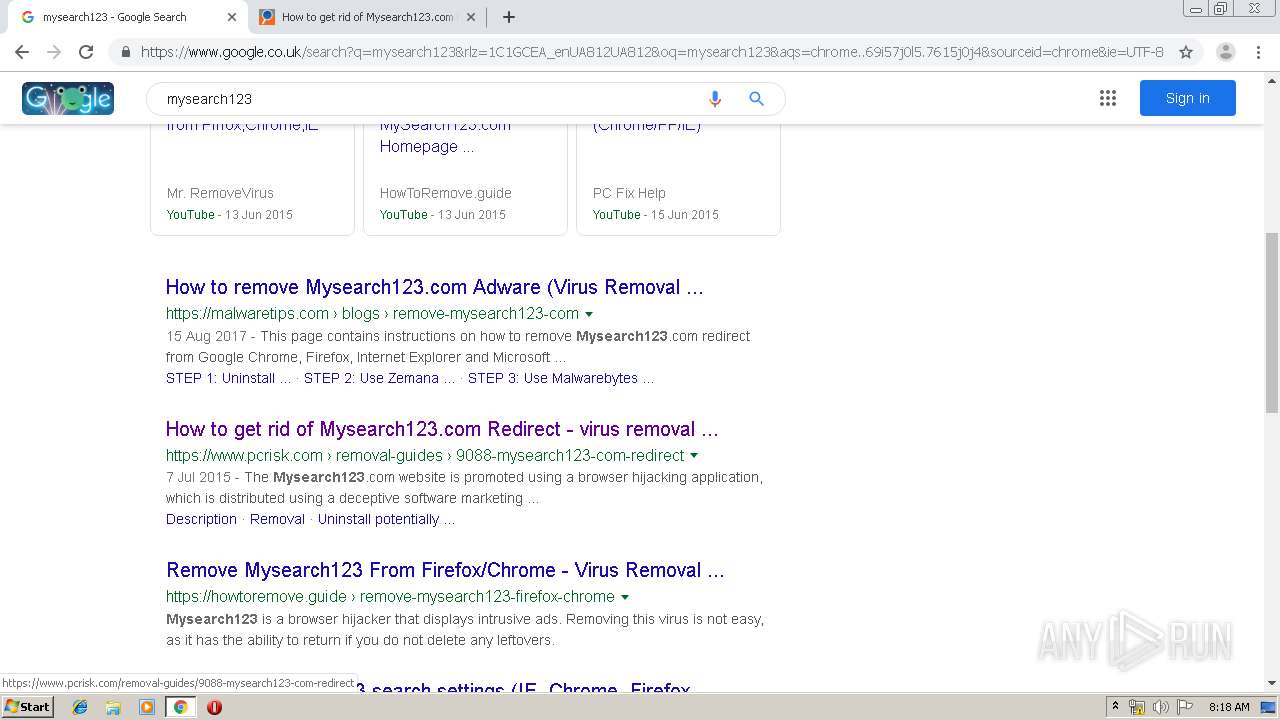The height and width of the screenshot is (720, 1280).
Task: Click the address bar URL
Action: point(652,52)
